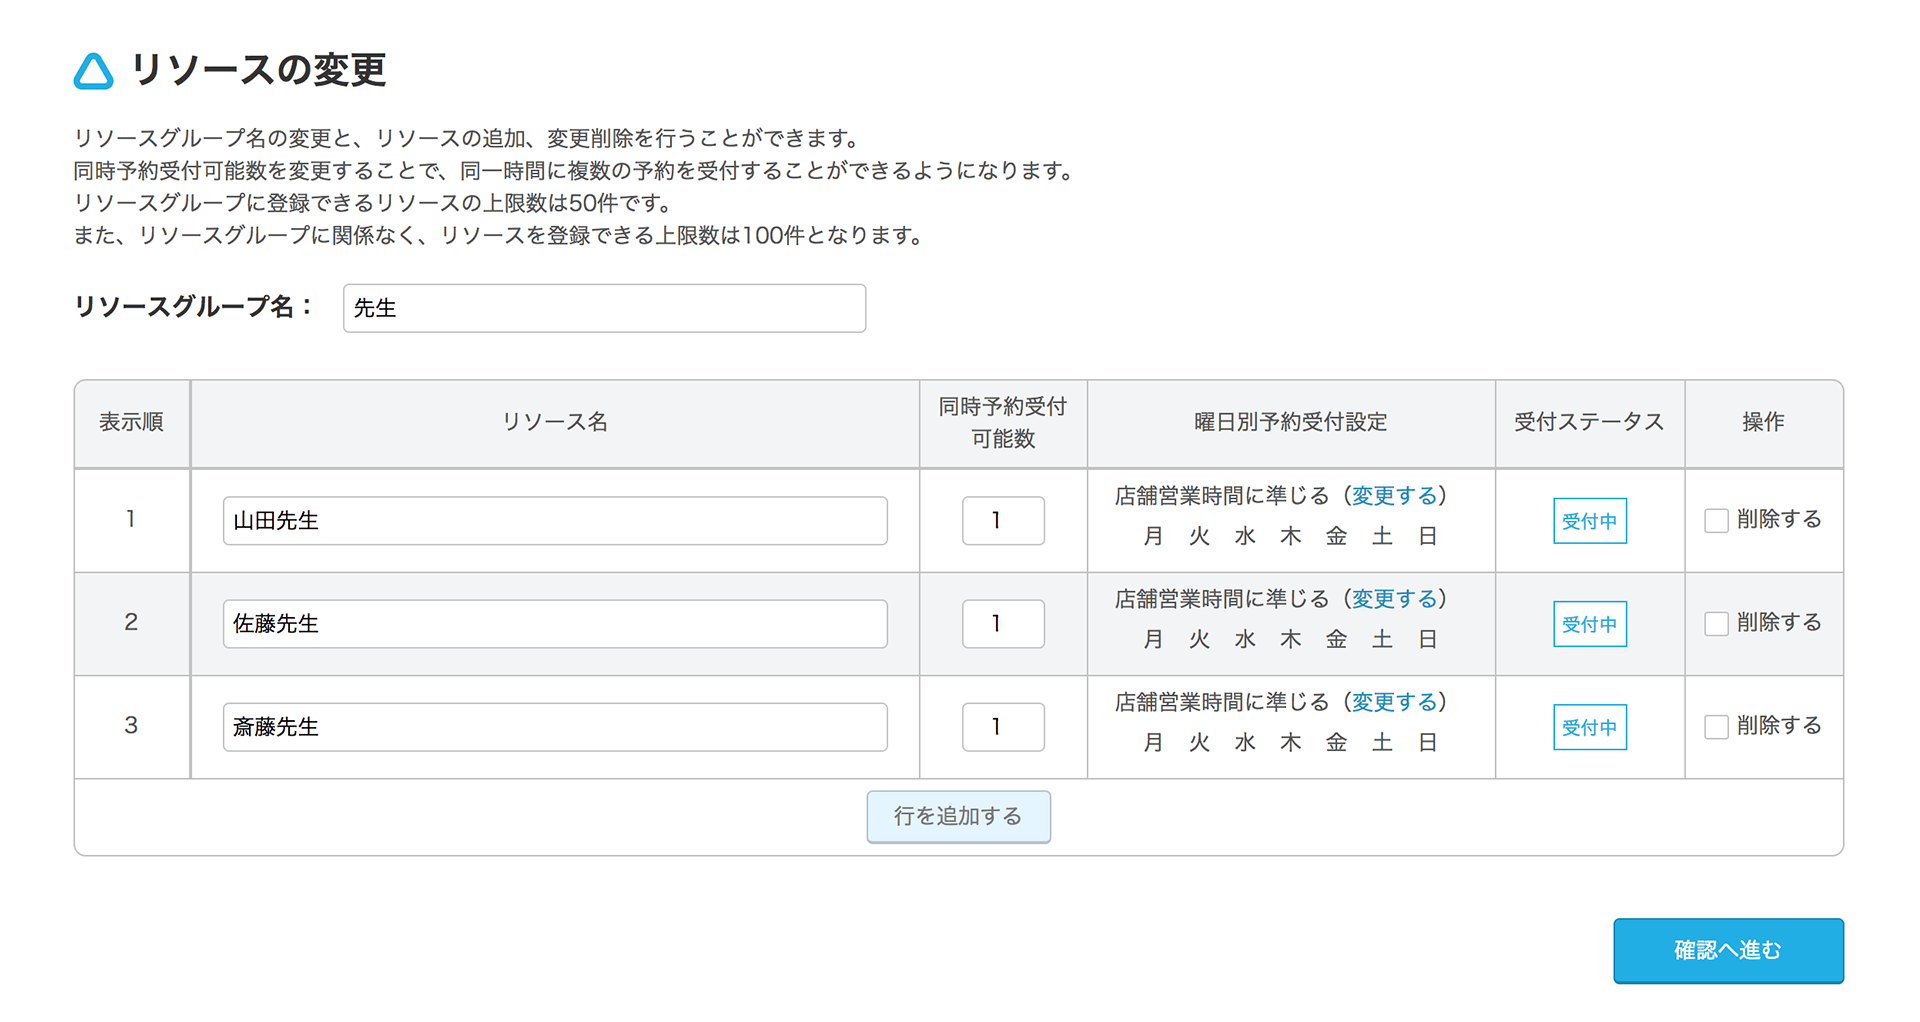Click the blue triangle logo icon
Viewport: 1920px width, 1022px height.
[94, 71]
